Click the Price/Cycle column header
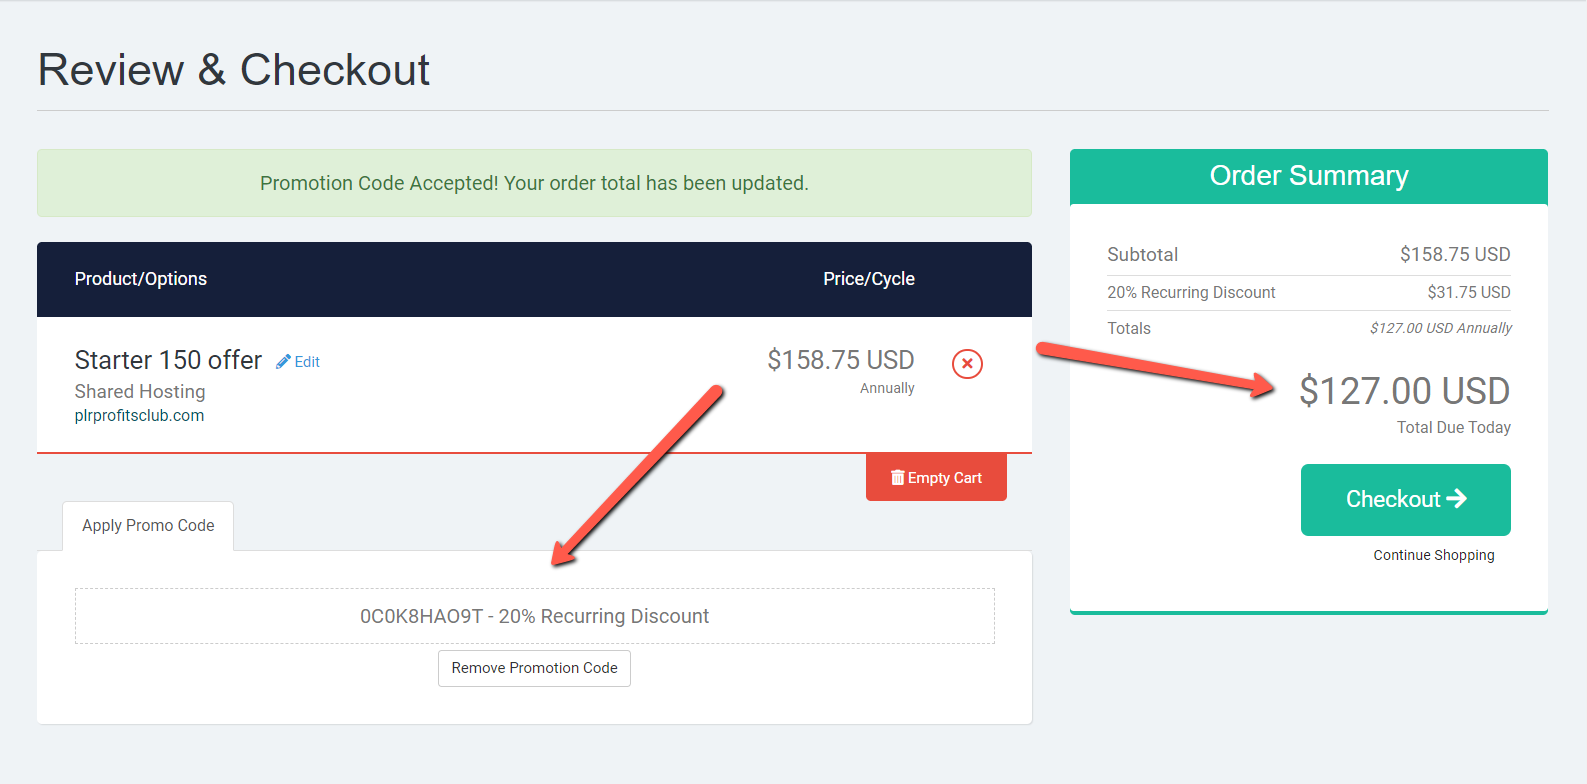The image size is (1587, 784). 869,279
